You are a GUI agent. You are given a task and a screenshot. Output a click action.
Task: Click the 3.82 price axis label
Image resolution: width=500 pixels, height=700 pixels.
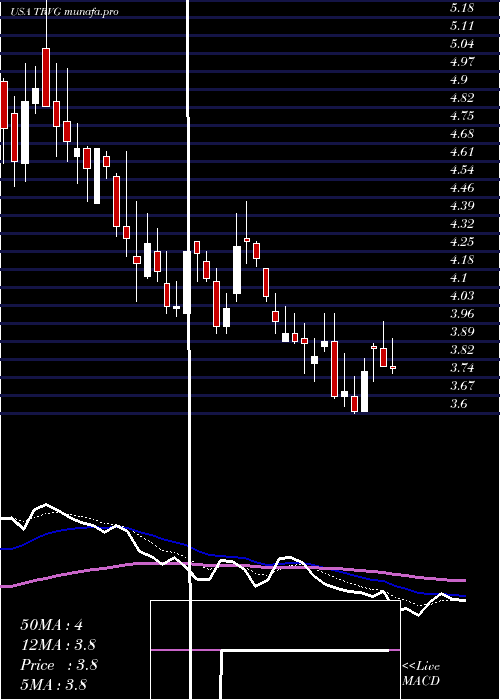click(462, 350)
